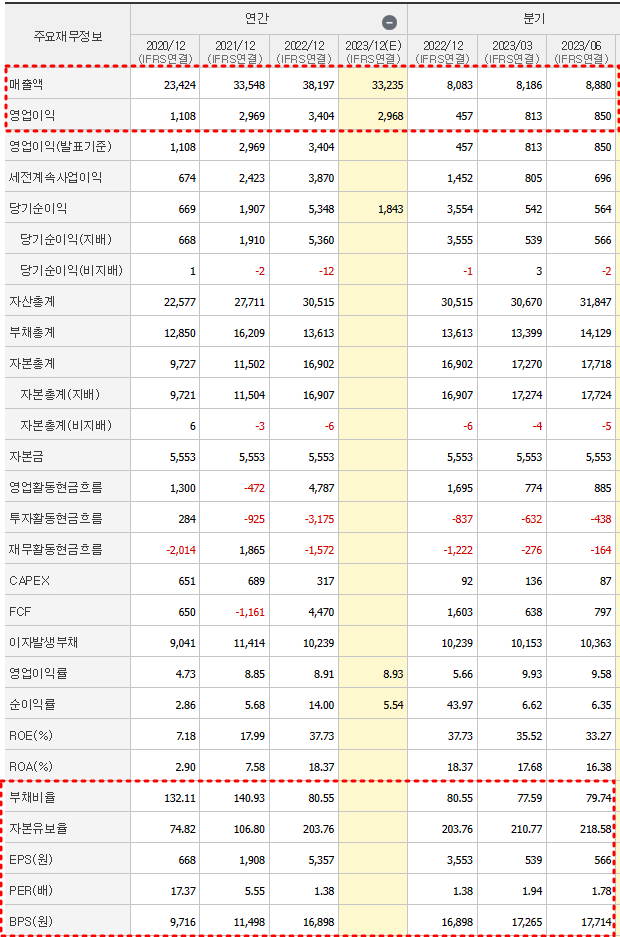620x937 pixels.
Task: Select the ROA(%) row label
Action: [30, 767]
